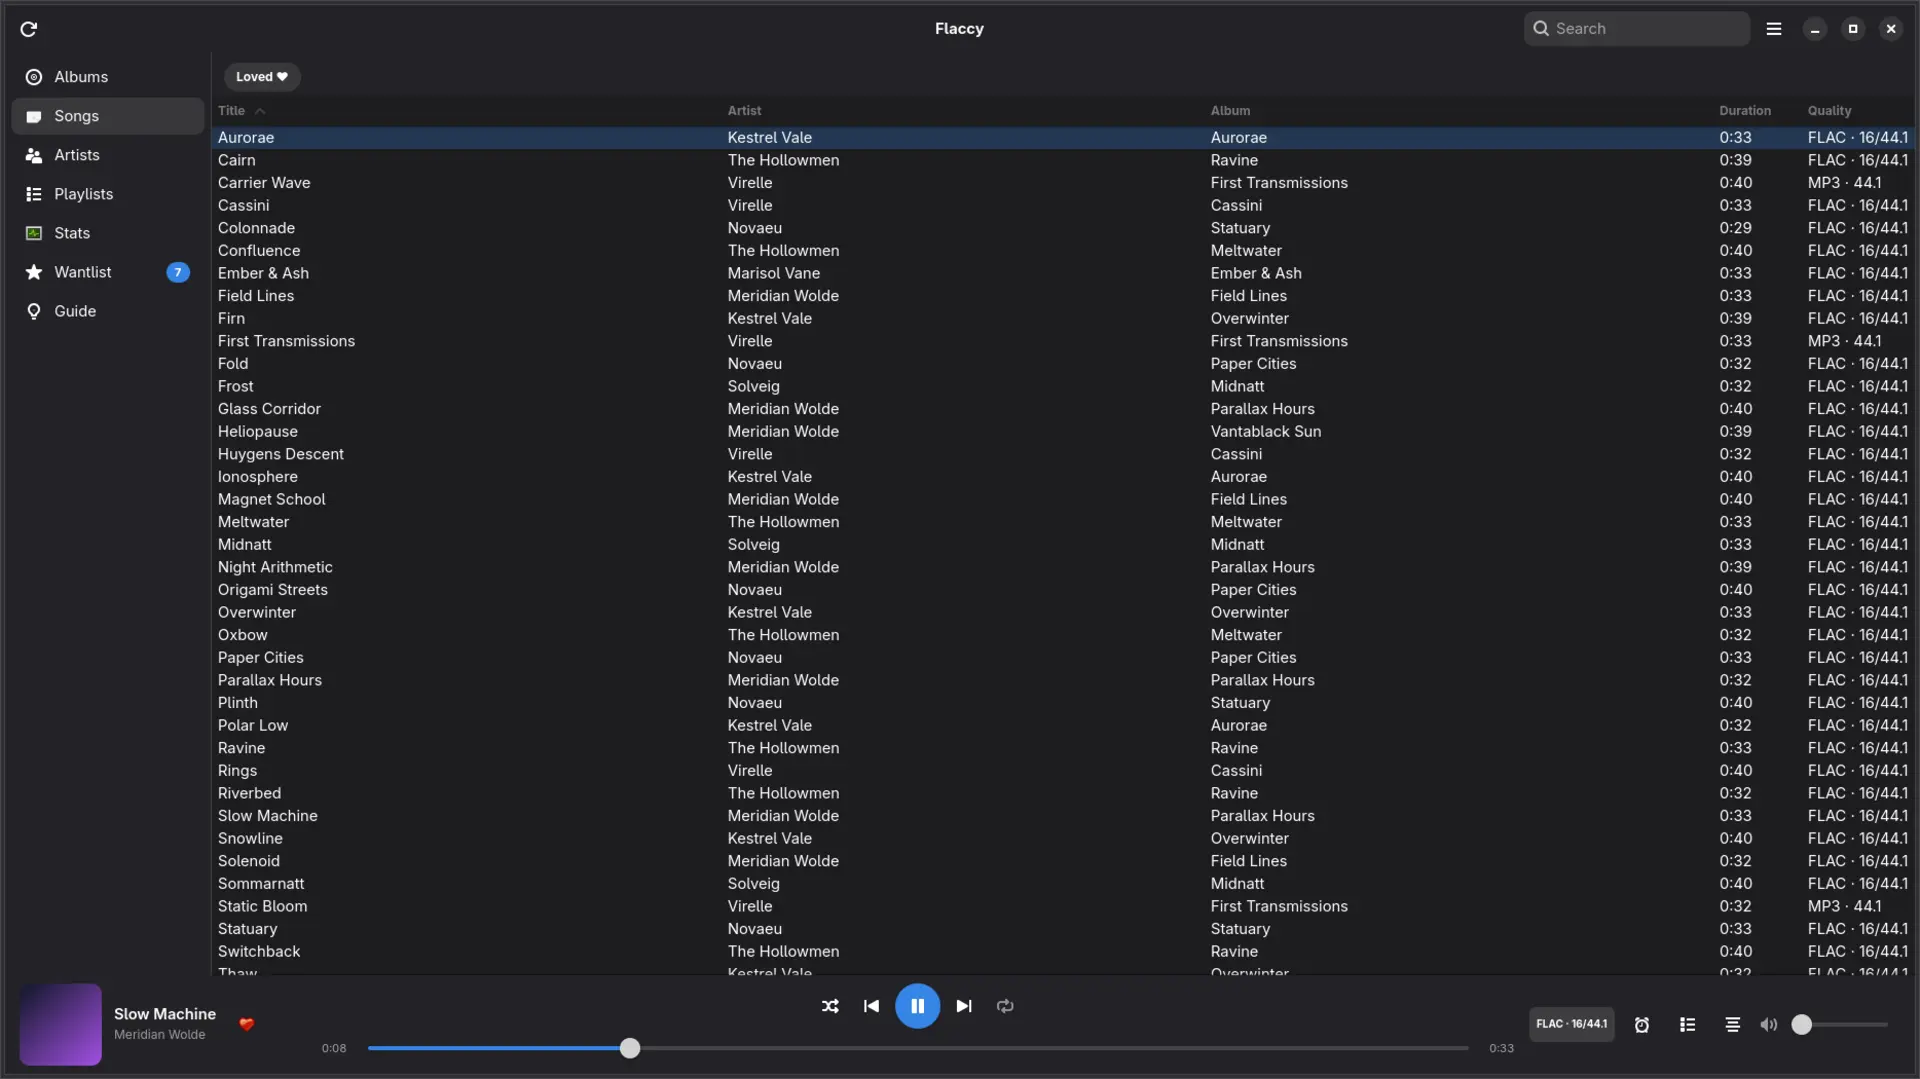This screenshot has width=1920, height=1079.
Task: Click MP3 · 44.1 quality for First Transmissions
Action: (1845, 341)
